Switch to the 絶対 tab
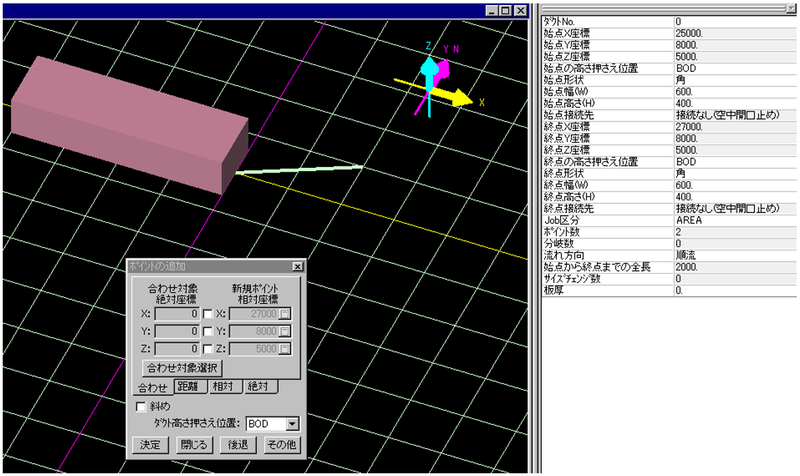800x476 pixels. click(259, 387)
